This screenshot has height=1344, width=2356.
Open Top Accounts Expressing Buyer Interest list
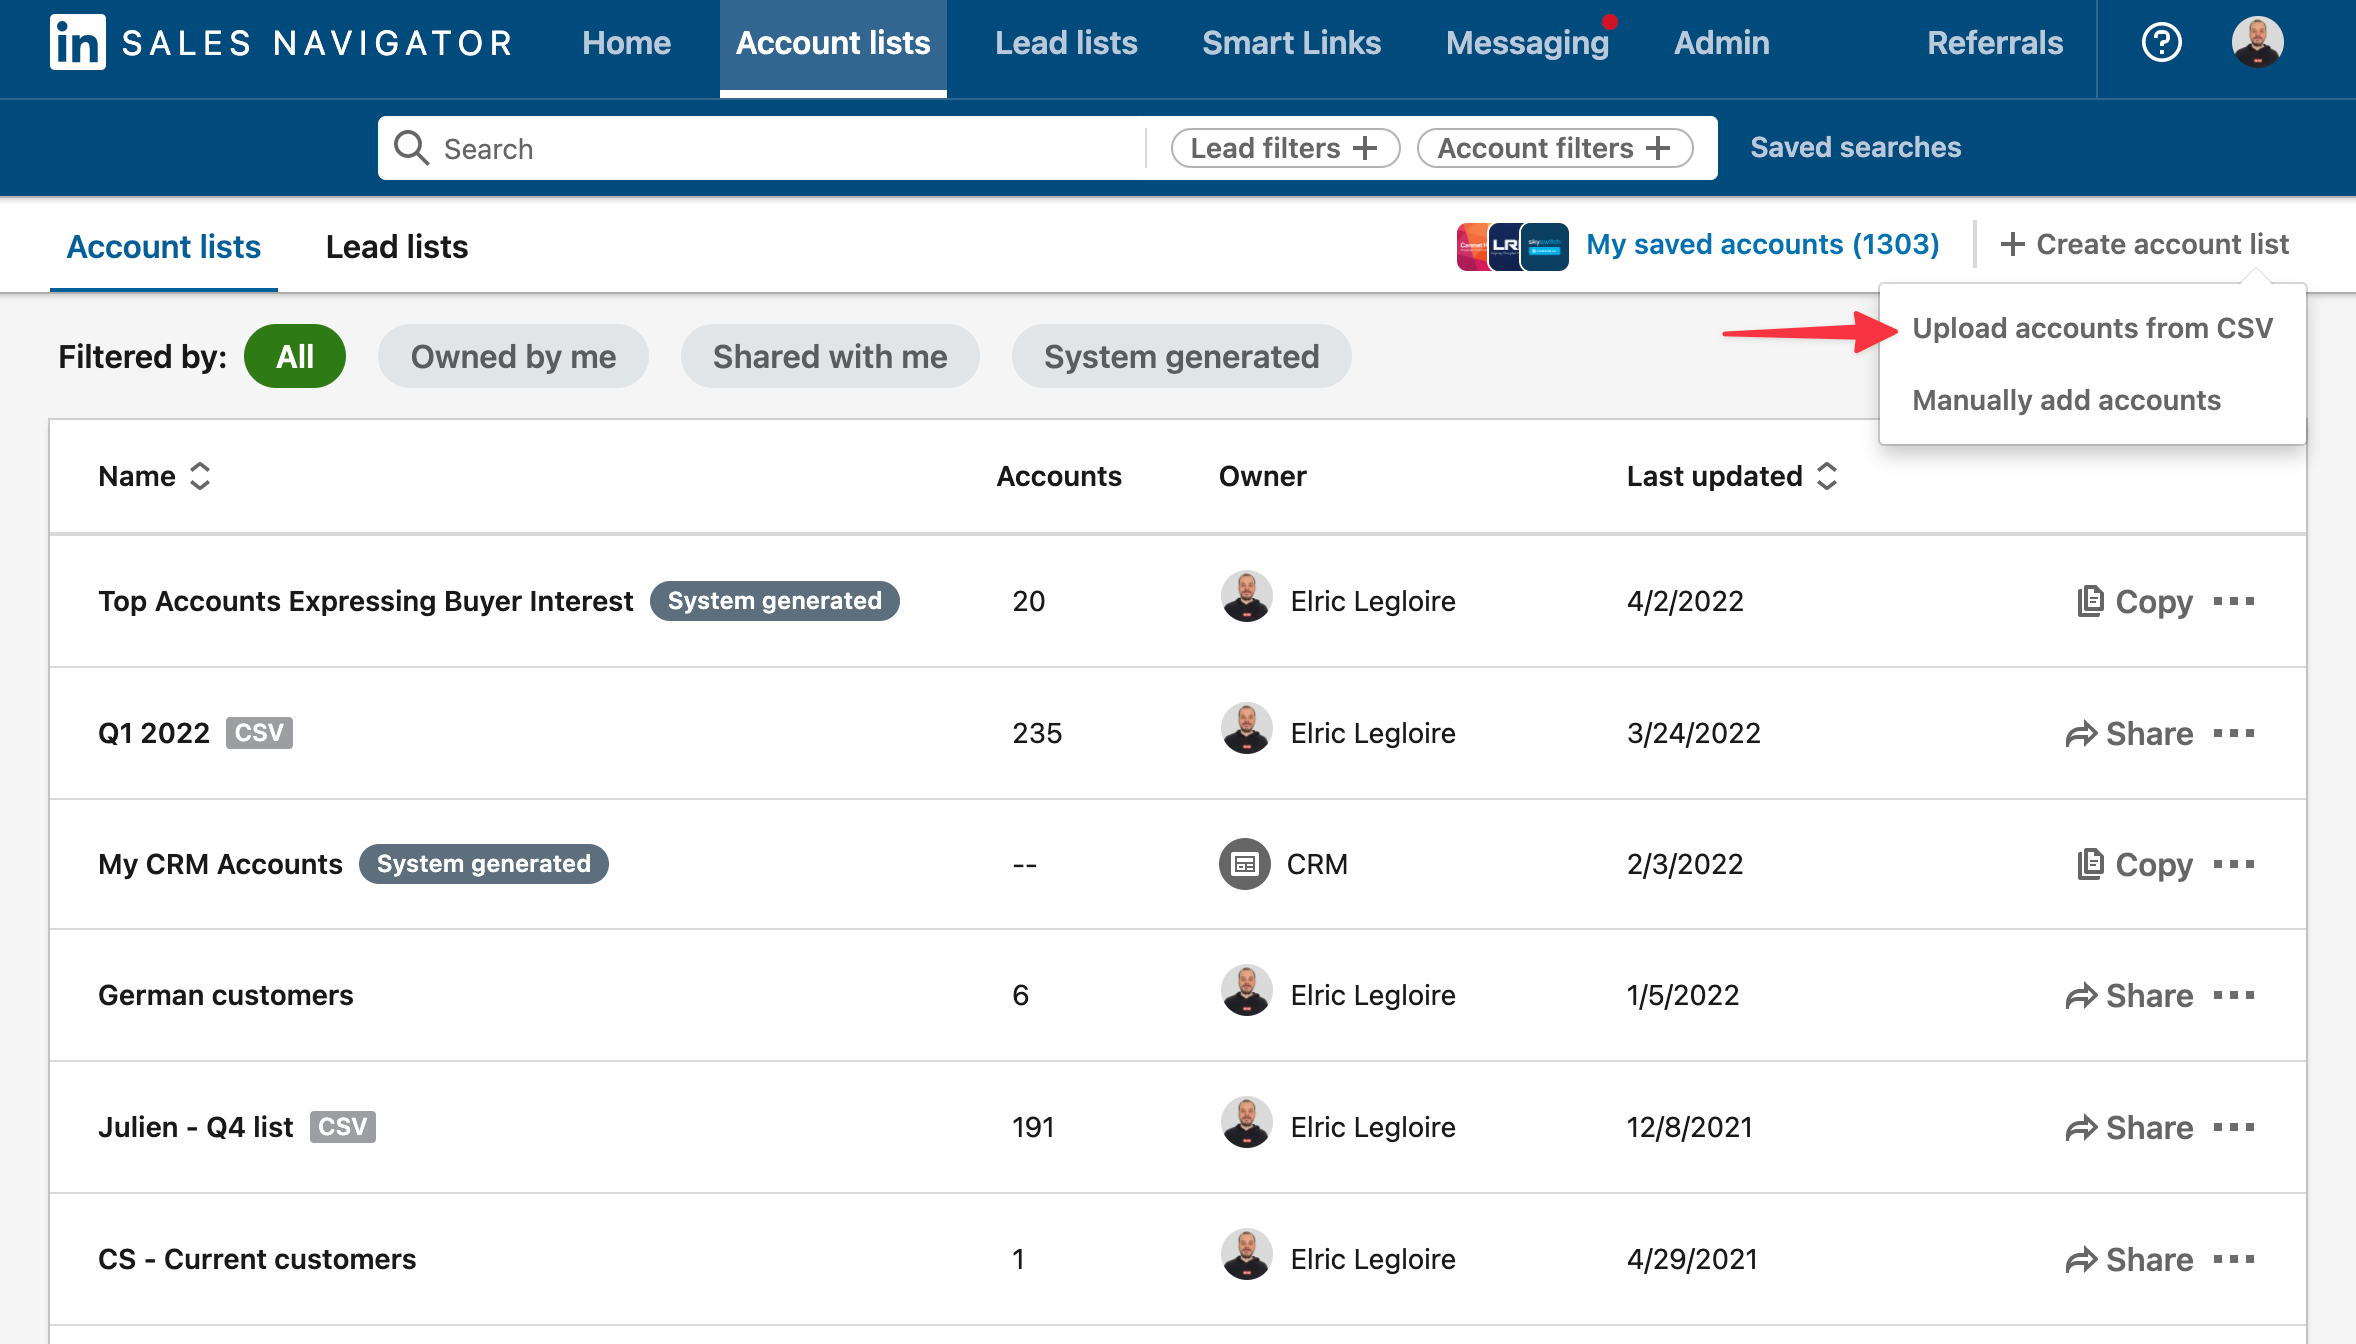pos(365,601)
